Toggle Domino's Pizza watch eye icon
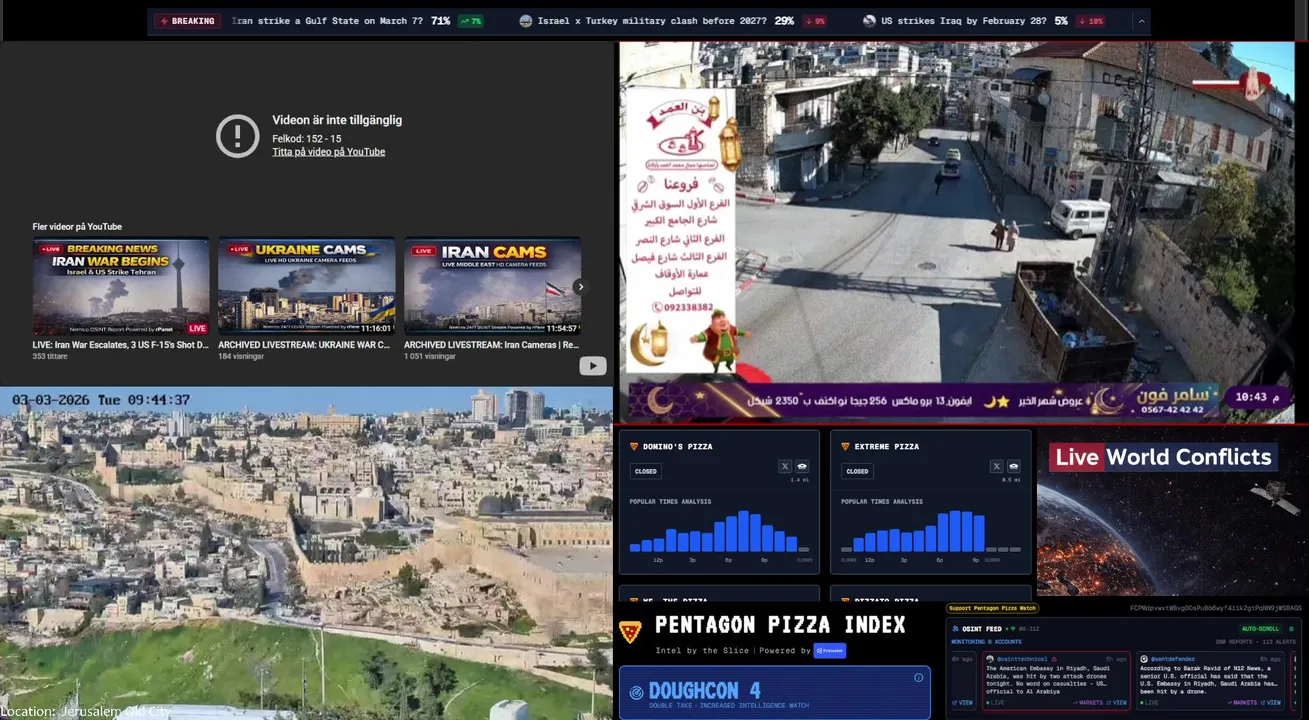The width and height of the screenshot is (1309, 720). (x=802, y=466)
